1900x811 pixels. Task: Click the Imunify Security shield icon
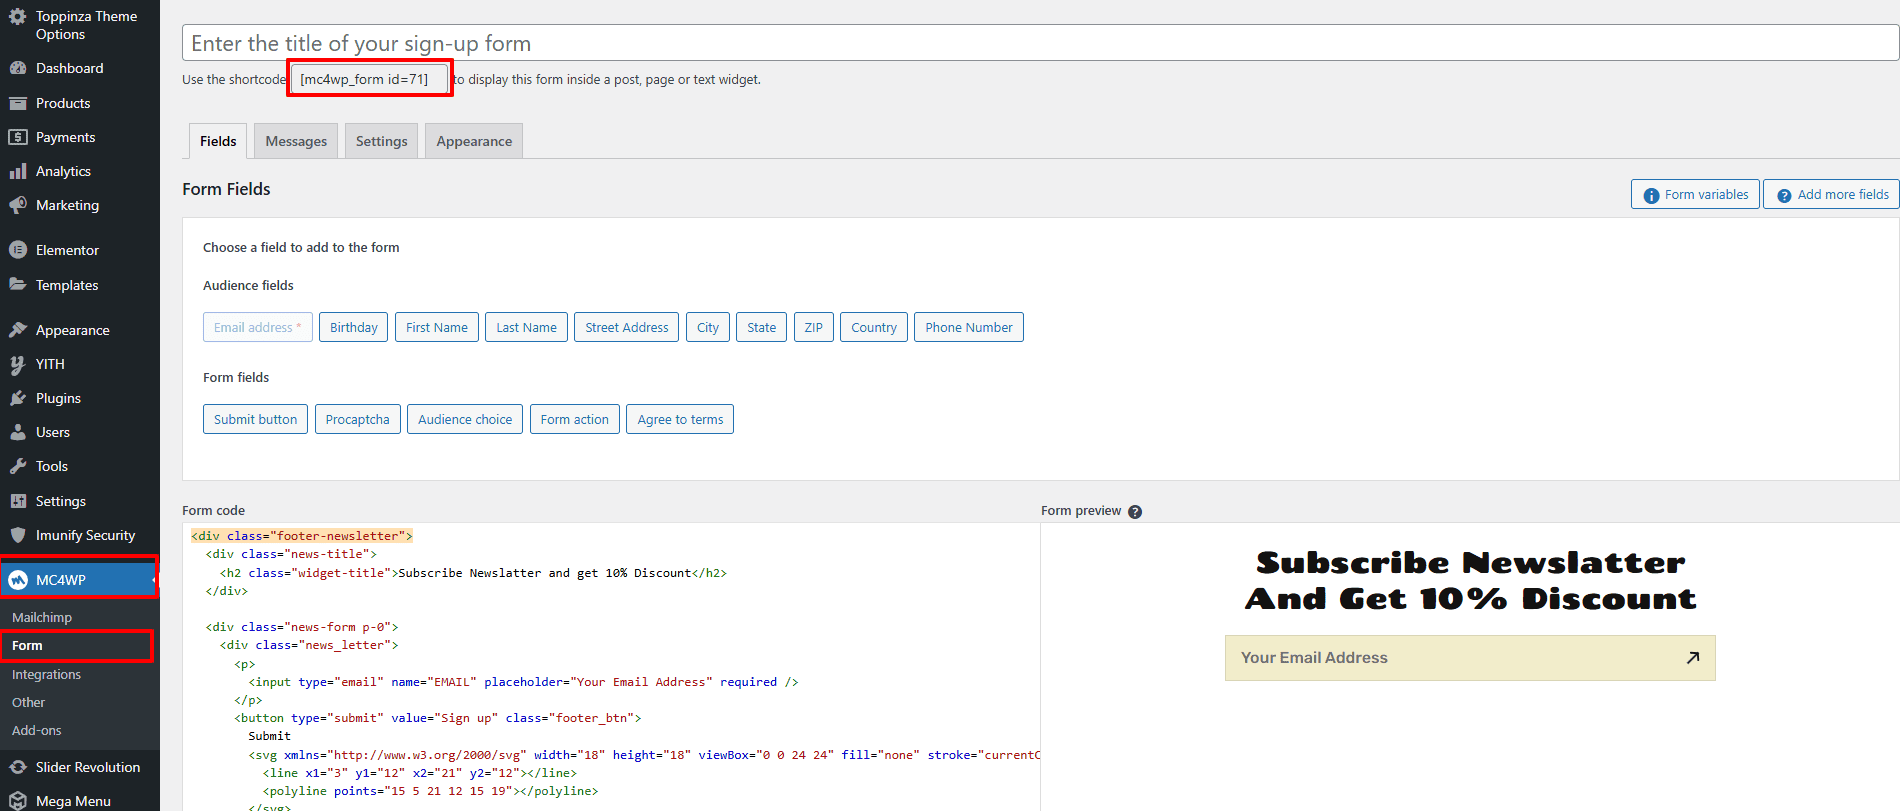coord(18,535)
